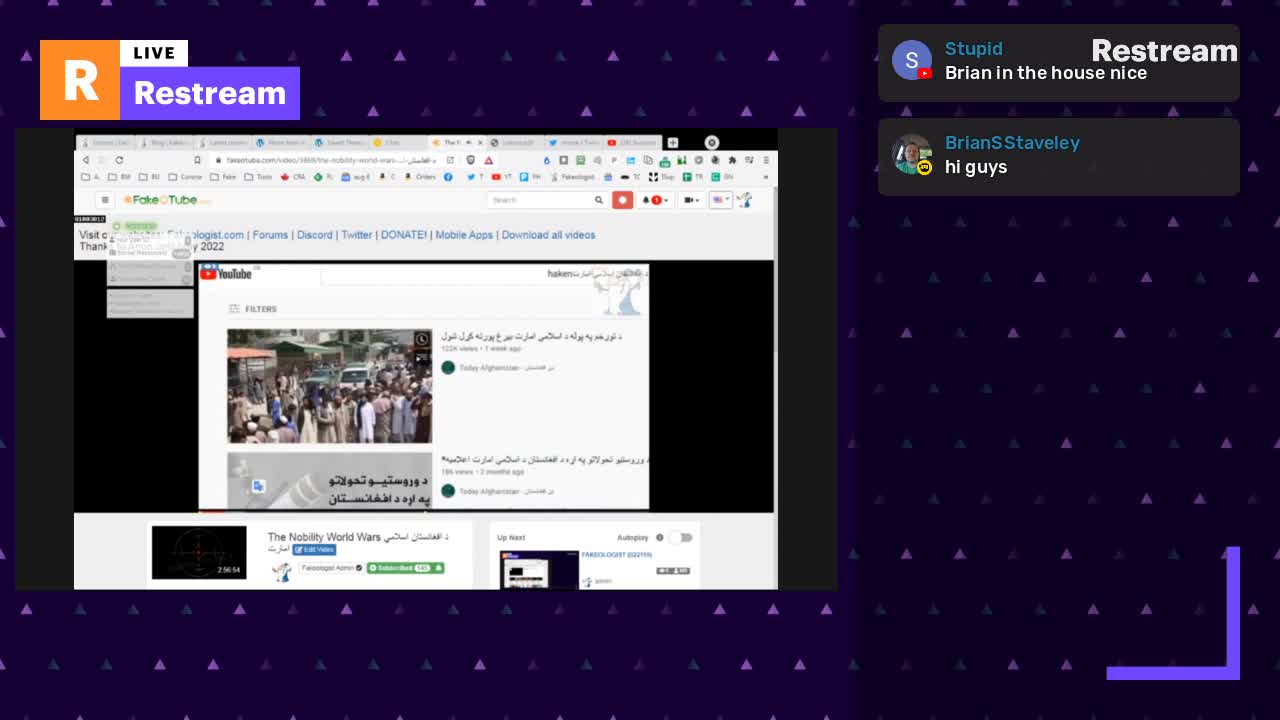Open the Fake bookmarks folder

click(224, 177)
